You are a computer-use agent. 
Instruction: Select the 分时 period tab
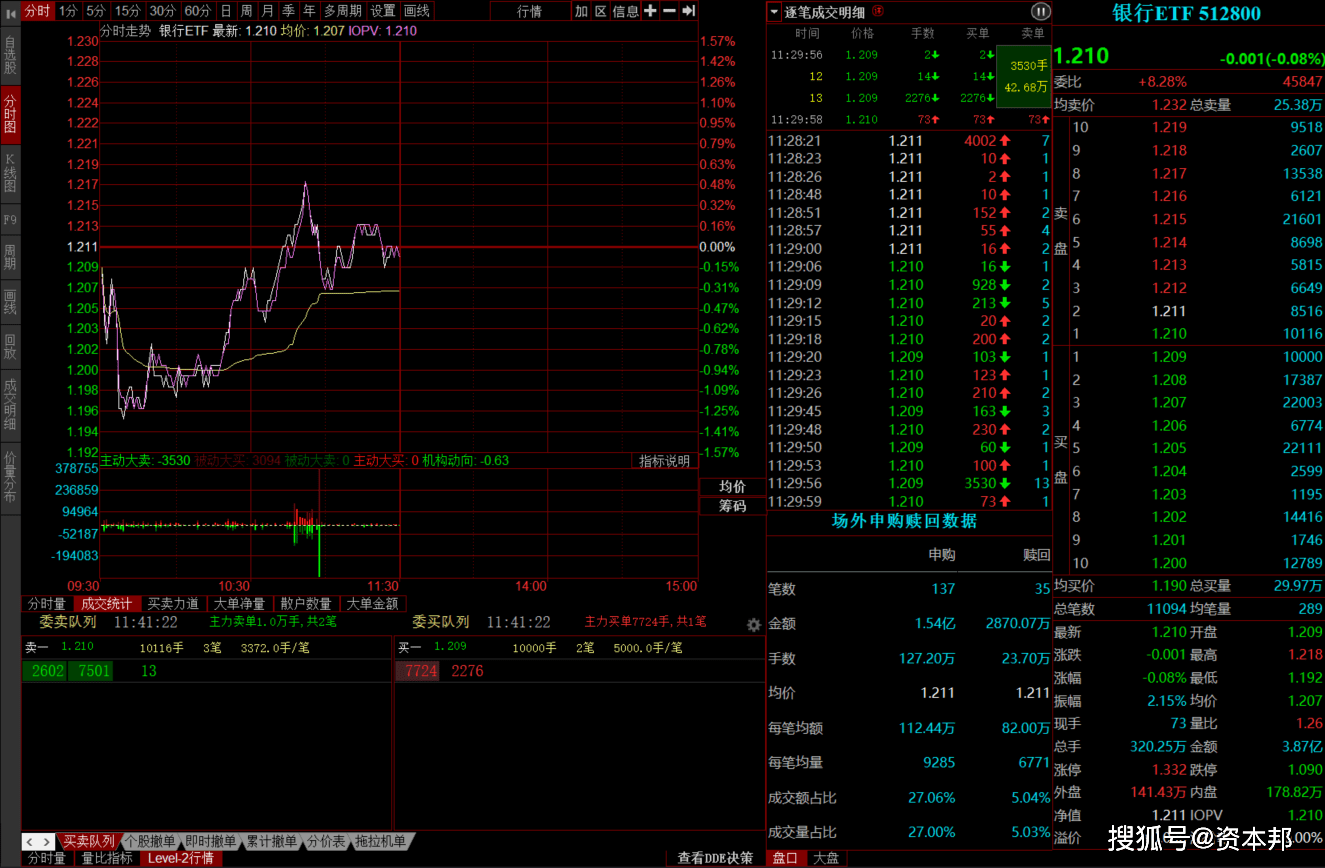pos(37,10)
